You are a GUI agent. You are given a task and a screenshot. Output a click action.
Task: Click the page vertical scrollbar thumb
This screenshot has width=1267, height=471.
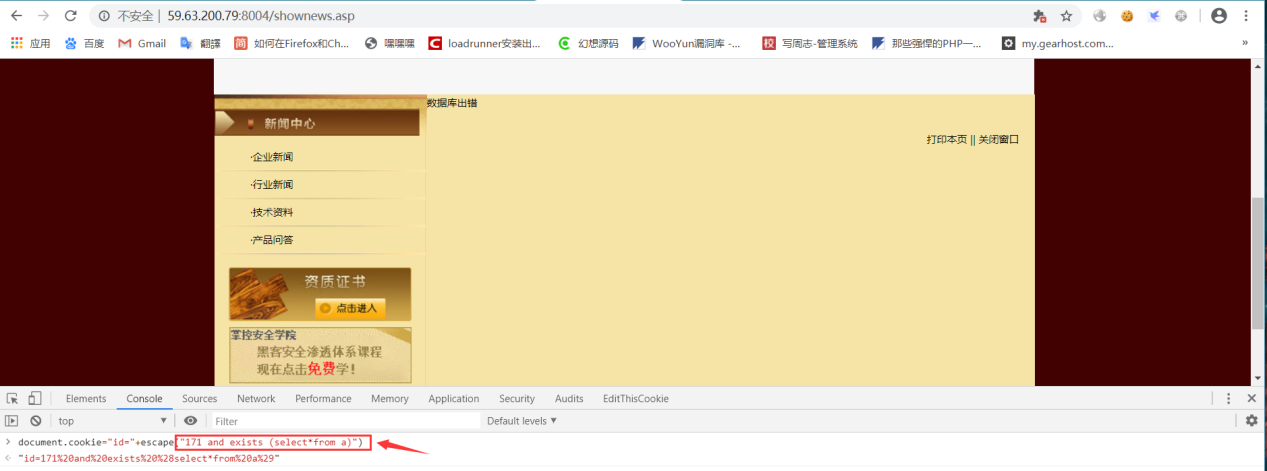[x=1258, y=263]
